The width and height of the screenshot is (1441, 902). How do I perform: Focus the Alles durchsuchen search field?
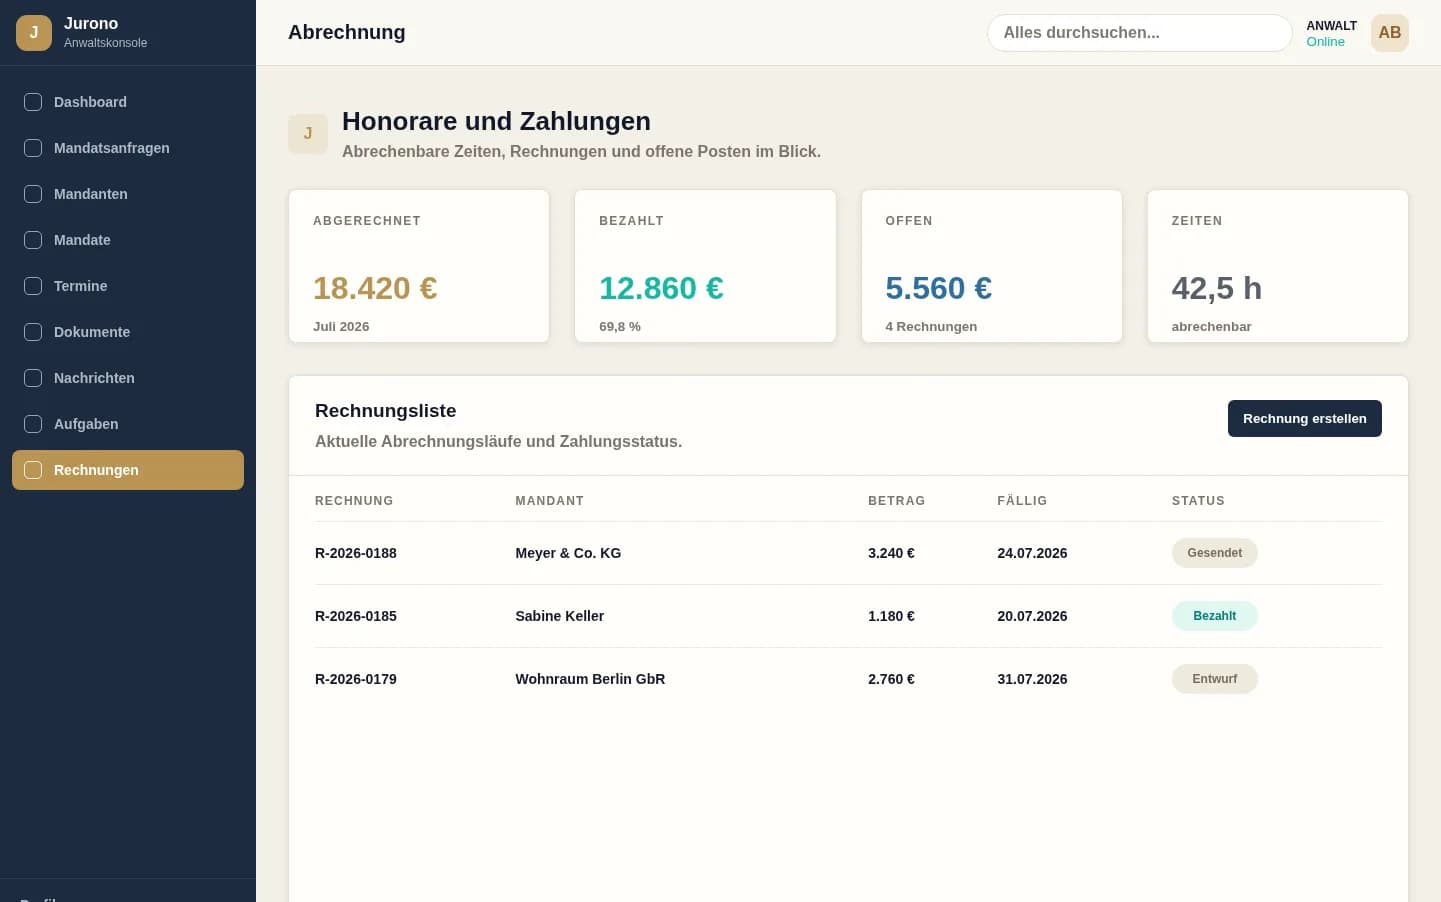tap(1139, 33)
